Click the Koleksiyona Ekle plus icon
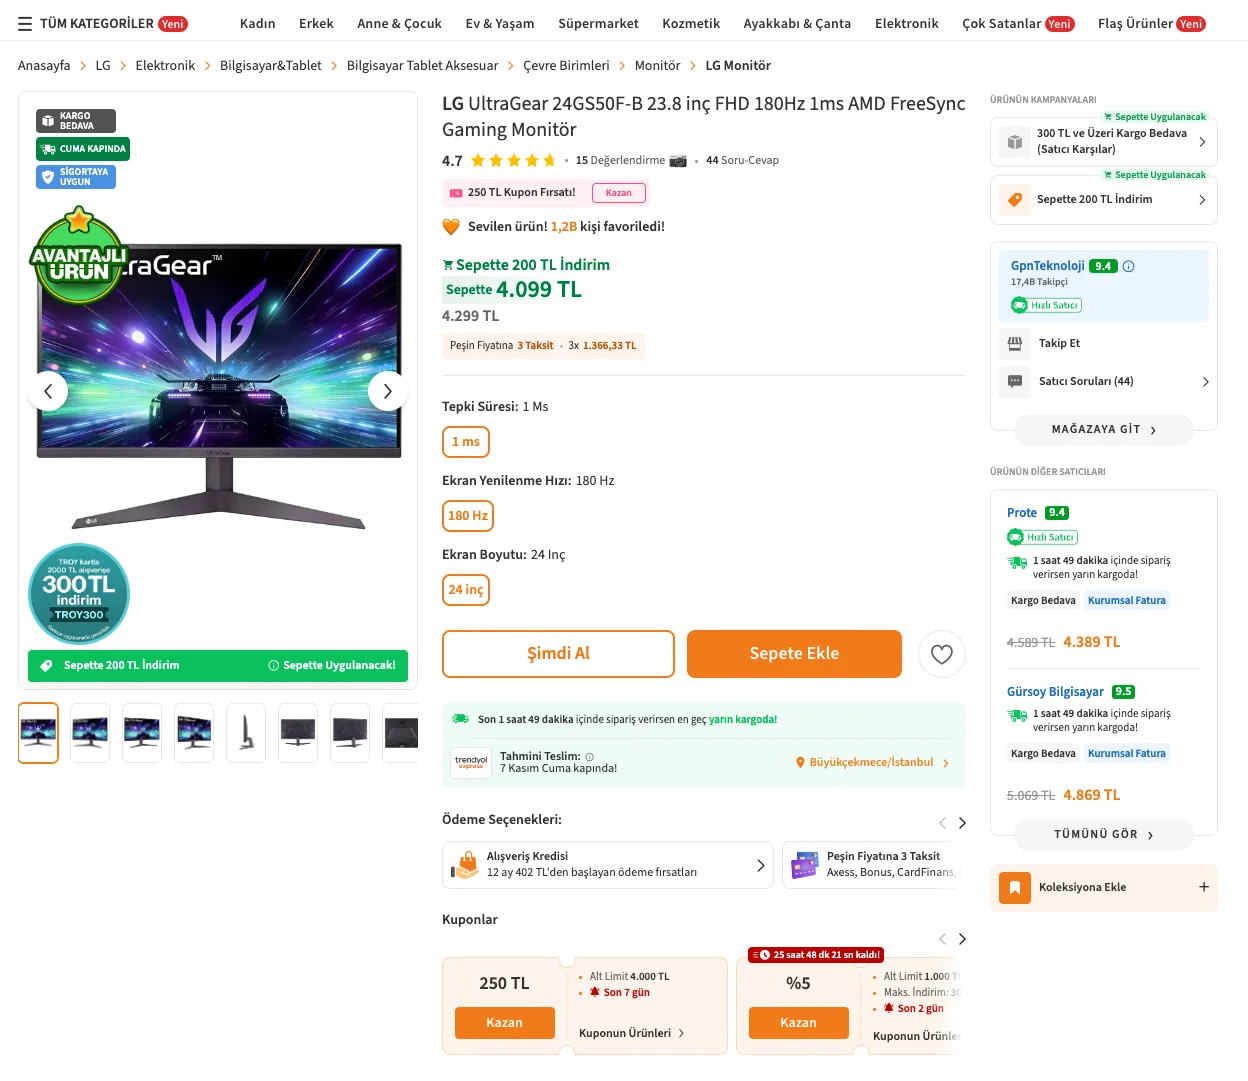The height and width of the screenshot is (1081, 1248). click(x=1203, y=887)
